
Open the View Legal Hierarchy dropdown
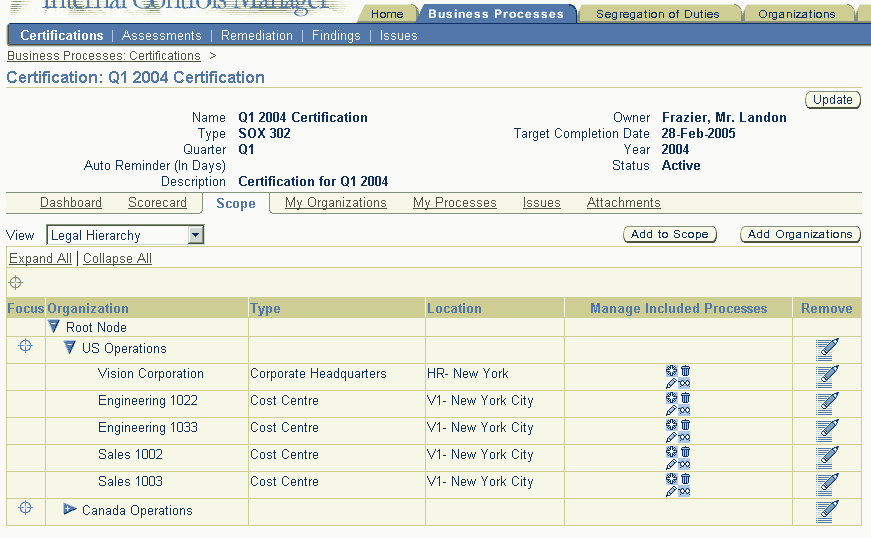[x=126, y=235]
